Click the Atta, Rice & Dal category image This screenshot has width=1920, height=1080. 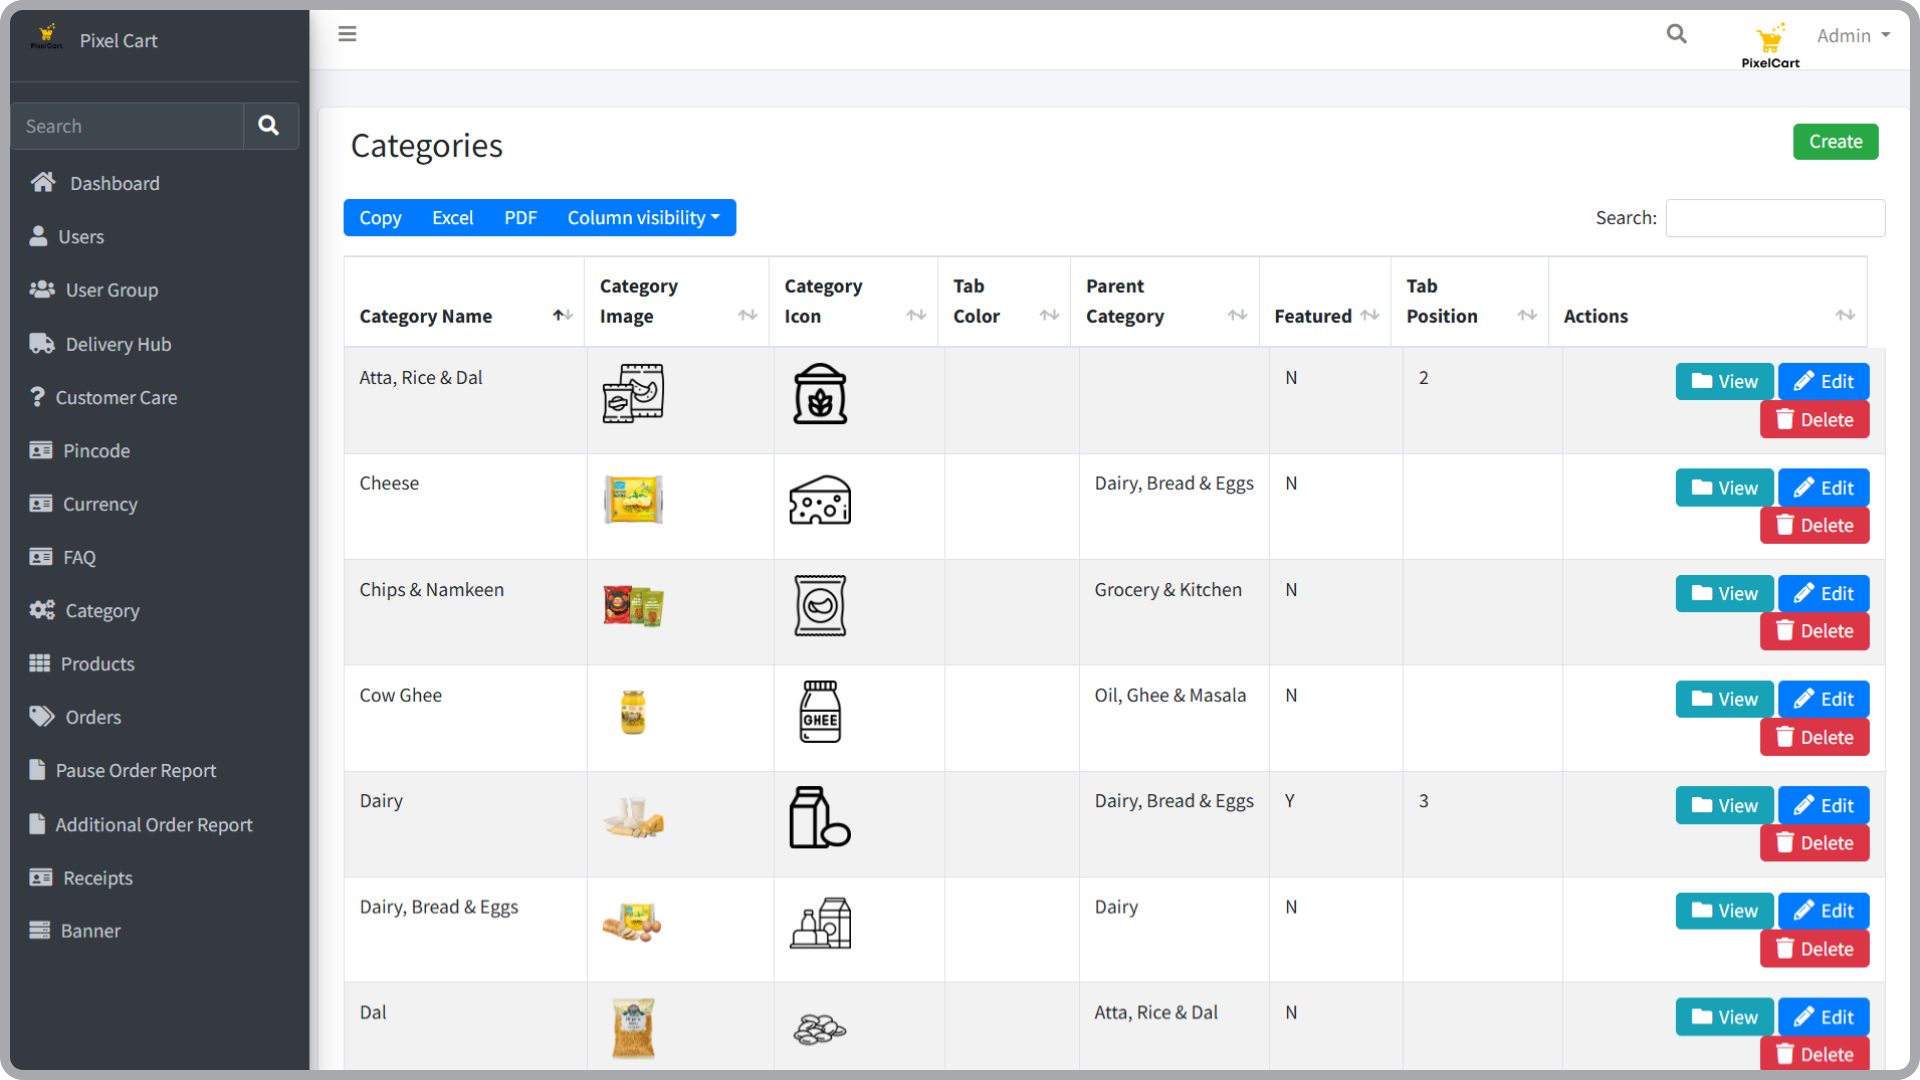click(x=633, y=394)
